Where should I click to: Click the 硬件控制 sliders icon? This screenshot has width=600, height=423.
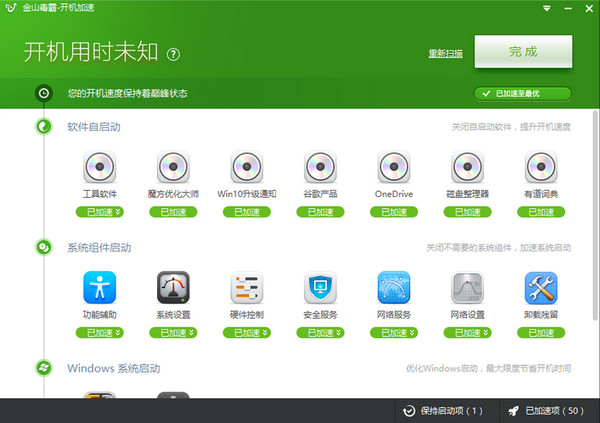pyautogui.click(x=247, y=287)
